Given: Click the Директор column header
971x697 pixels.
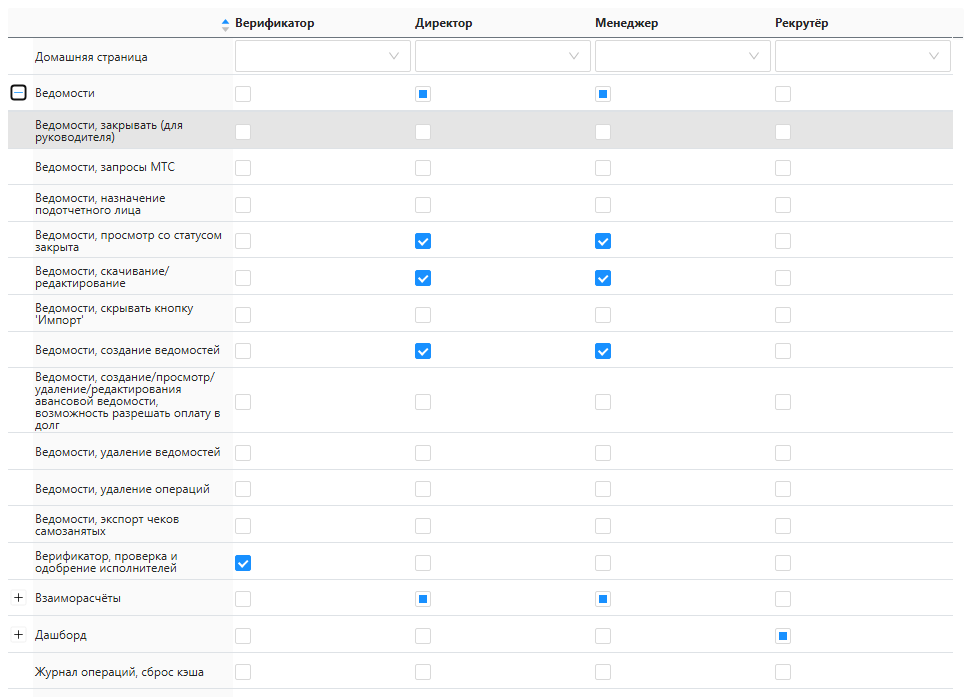Looking at the screenshot, I should click(443, 24).
